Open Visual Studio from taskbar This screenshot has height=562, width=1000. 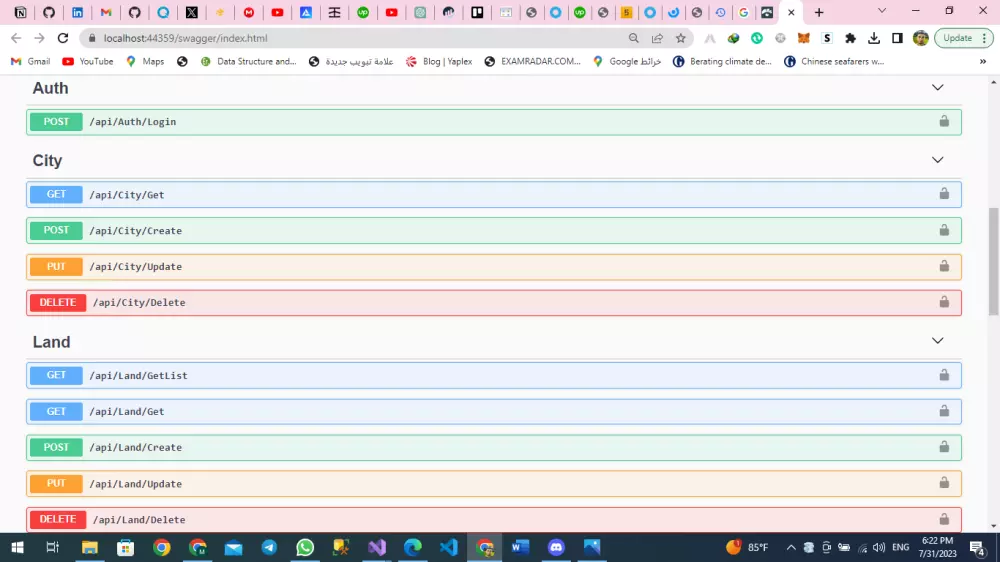[x=377, y=547]
